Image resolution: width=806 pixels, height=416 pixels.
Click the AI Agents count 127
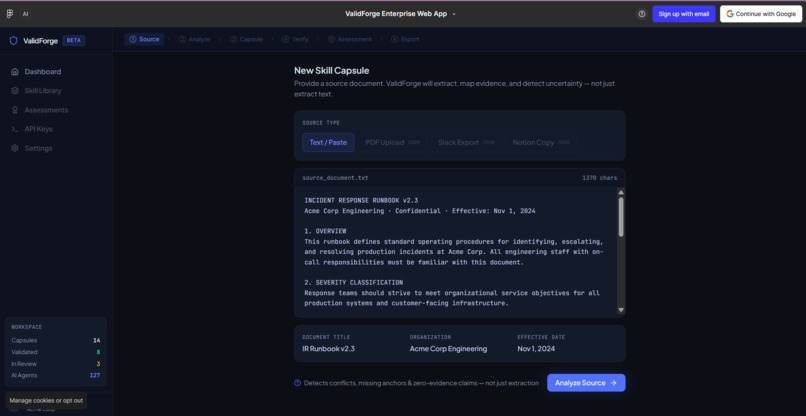click(x=95, y=375)
